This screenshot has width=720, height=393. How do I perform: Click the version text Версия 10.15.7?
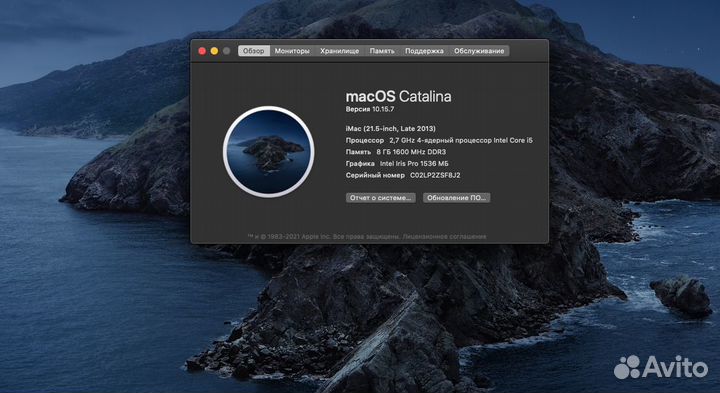pyautogui.click(x=370, y=109)
